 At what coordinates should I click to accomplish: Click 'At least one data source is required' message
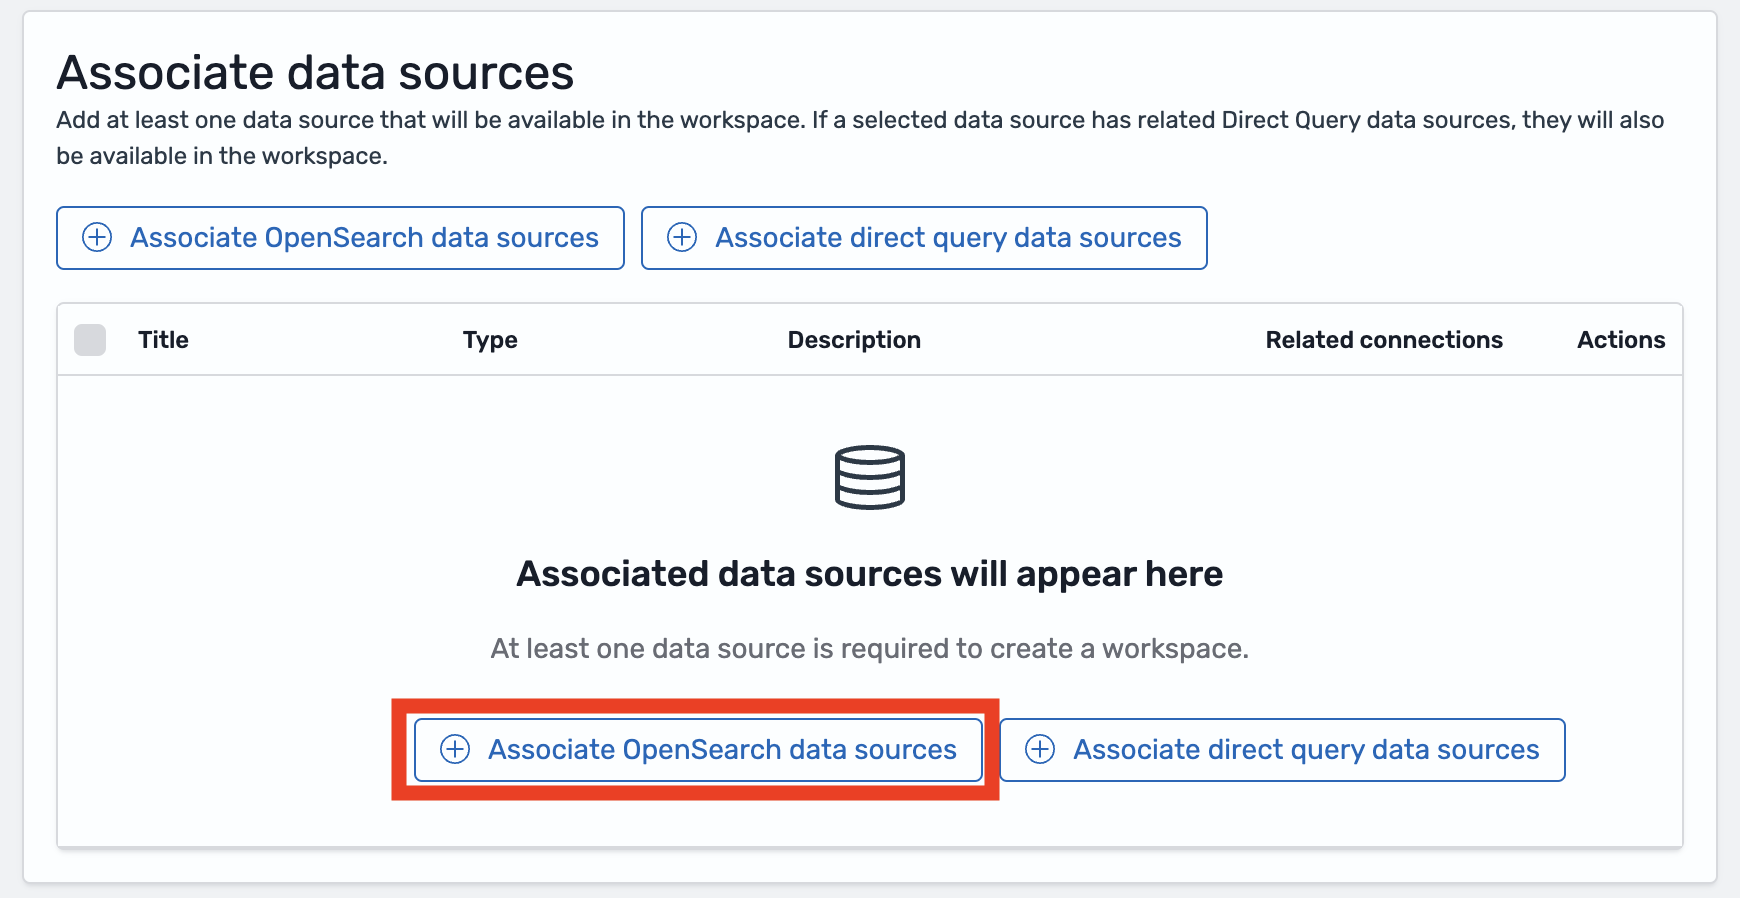(870, 649)
